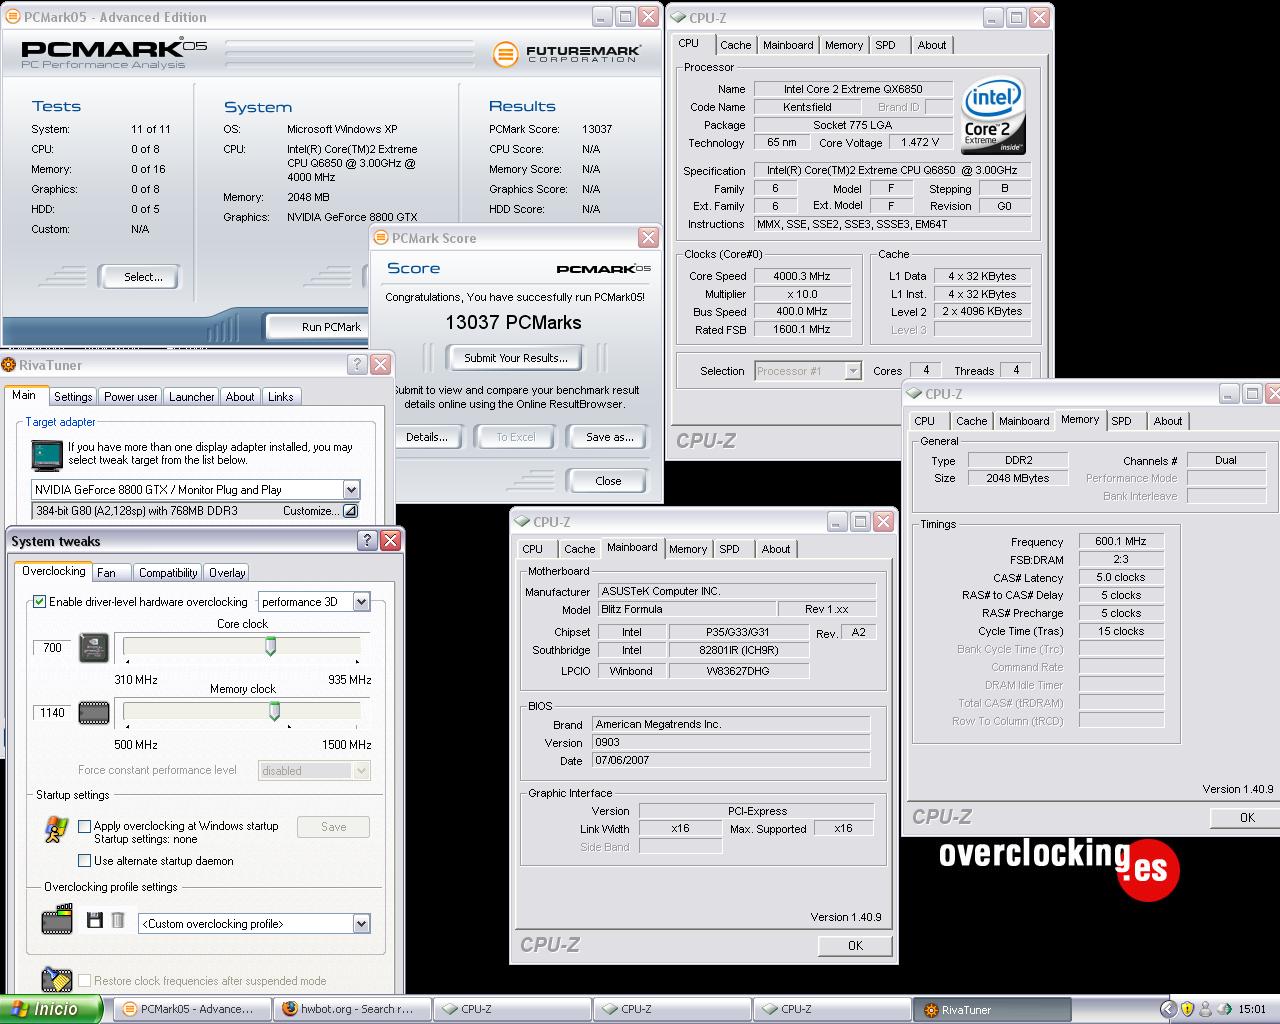Click the Windows startup settings icon

coord(56,829)
